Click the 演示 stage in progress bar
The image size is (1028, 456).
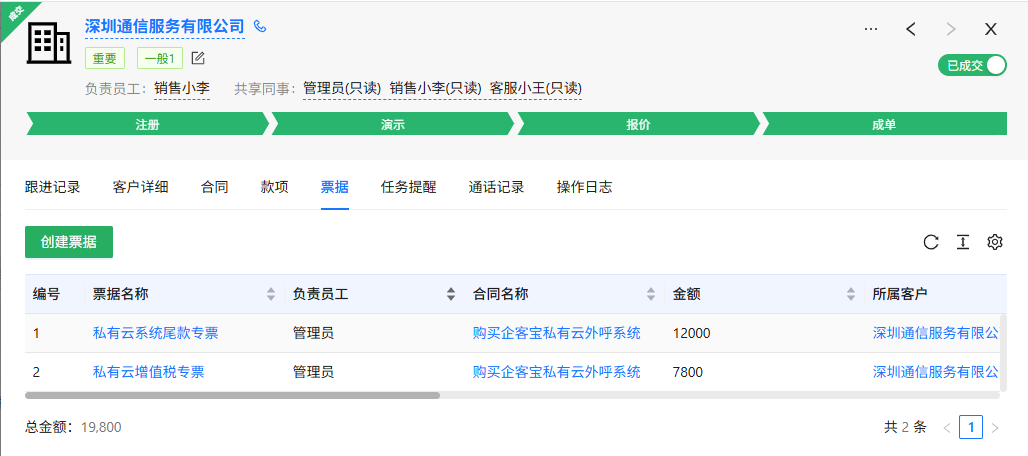[393, 124]
